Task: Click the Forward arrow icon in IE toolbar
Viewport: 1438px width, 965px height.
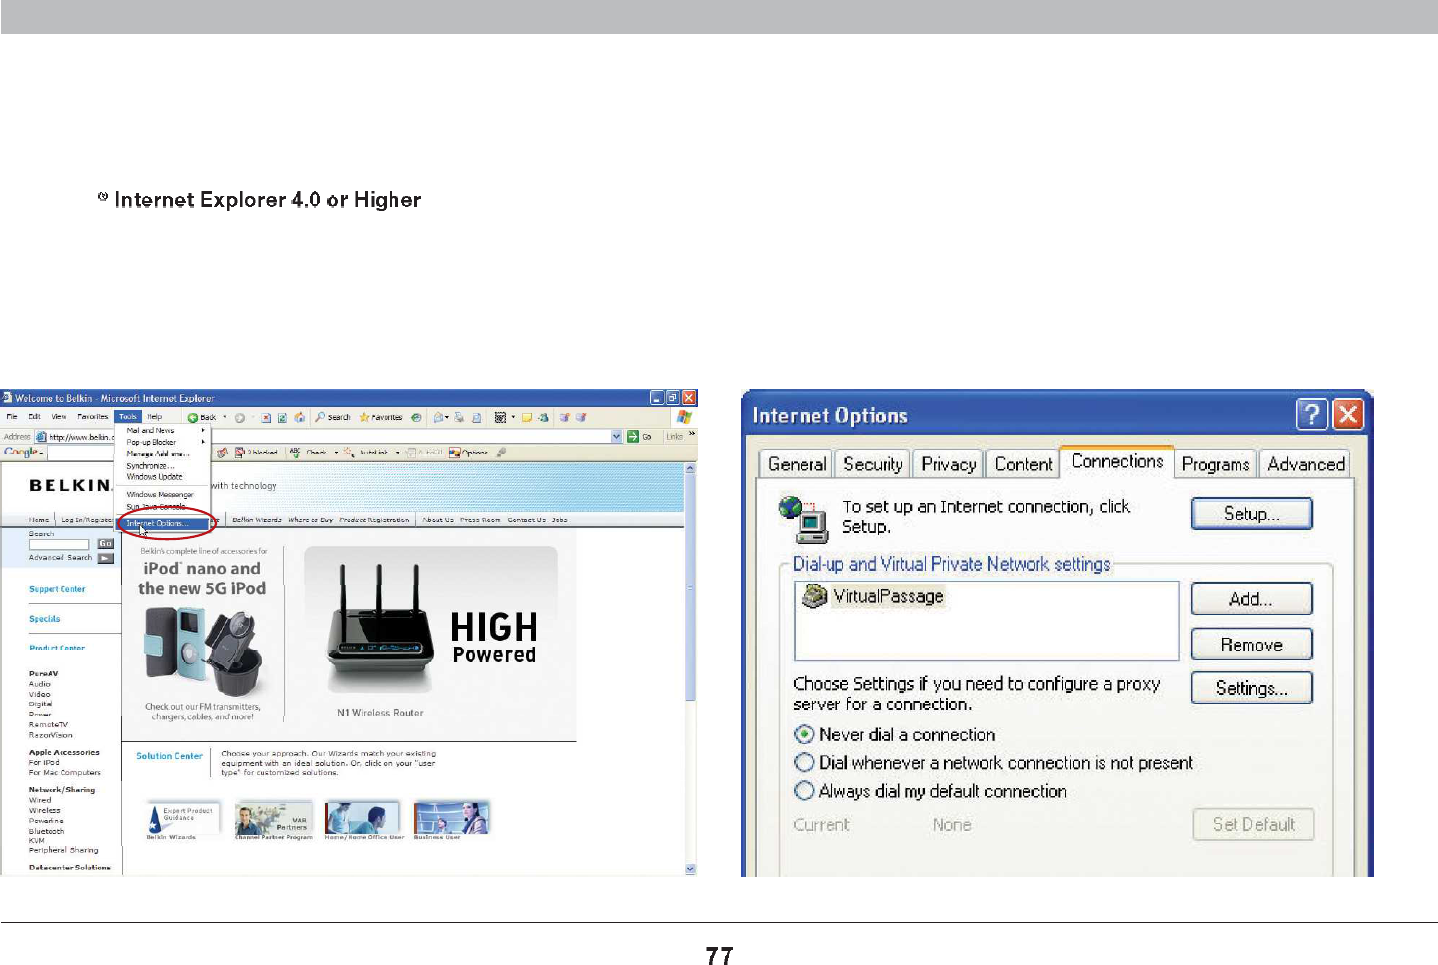Action: click(x=239, y=417)
